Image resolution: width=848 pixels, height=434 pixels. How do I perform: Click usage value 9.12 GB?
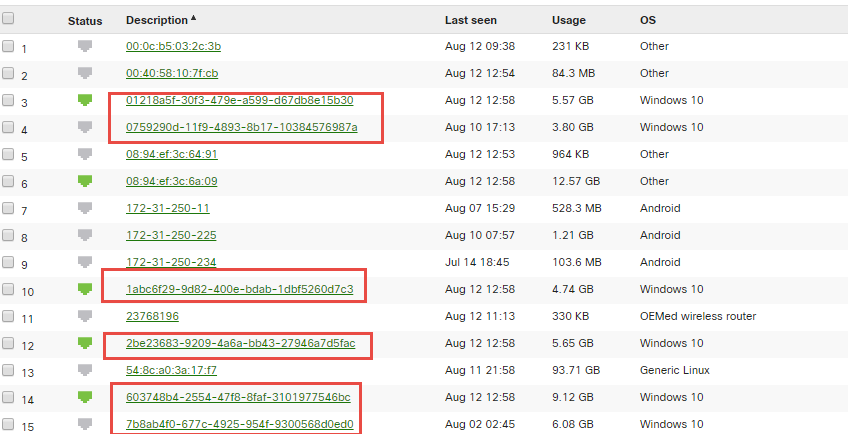[x=573, y=397]
